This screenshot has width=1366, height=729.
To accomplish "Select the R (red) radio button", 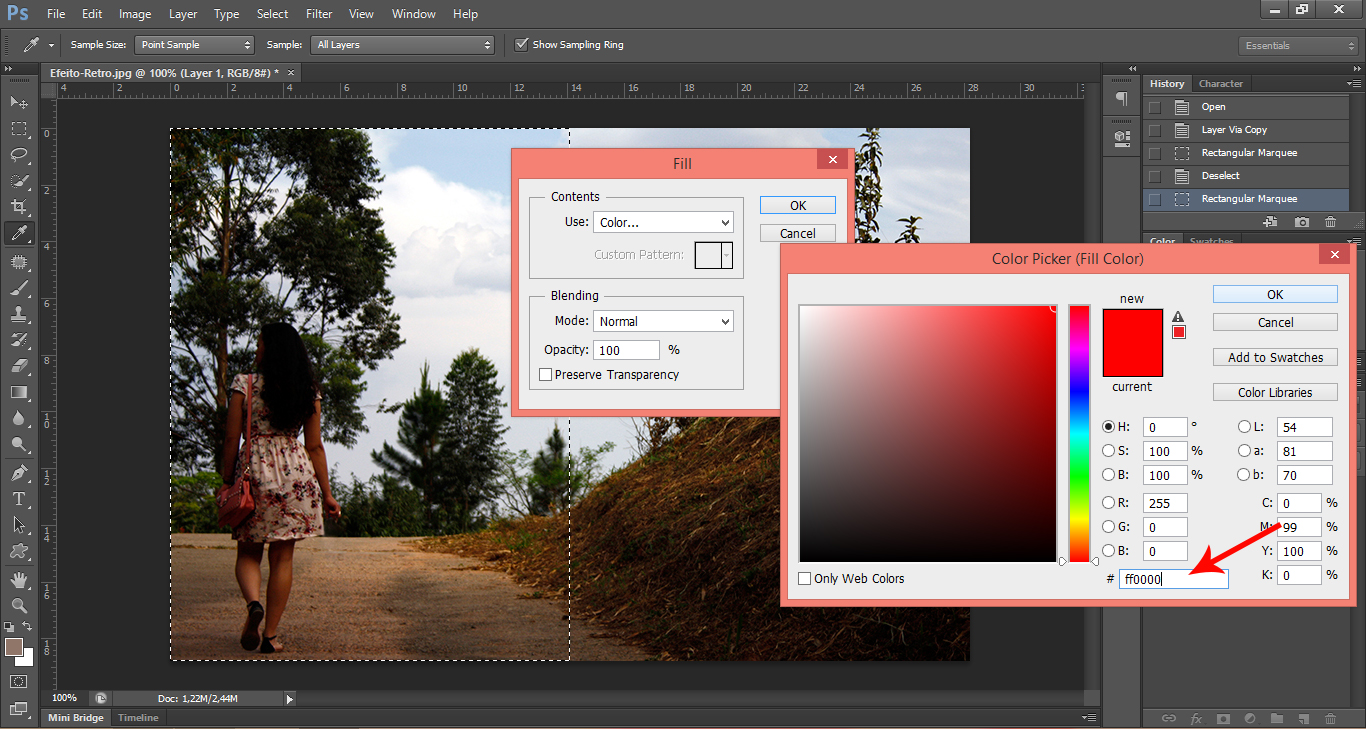I will click(1108, 503).
